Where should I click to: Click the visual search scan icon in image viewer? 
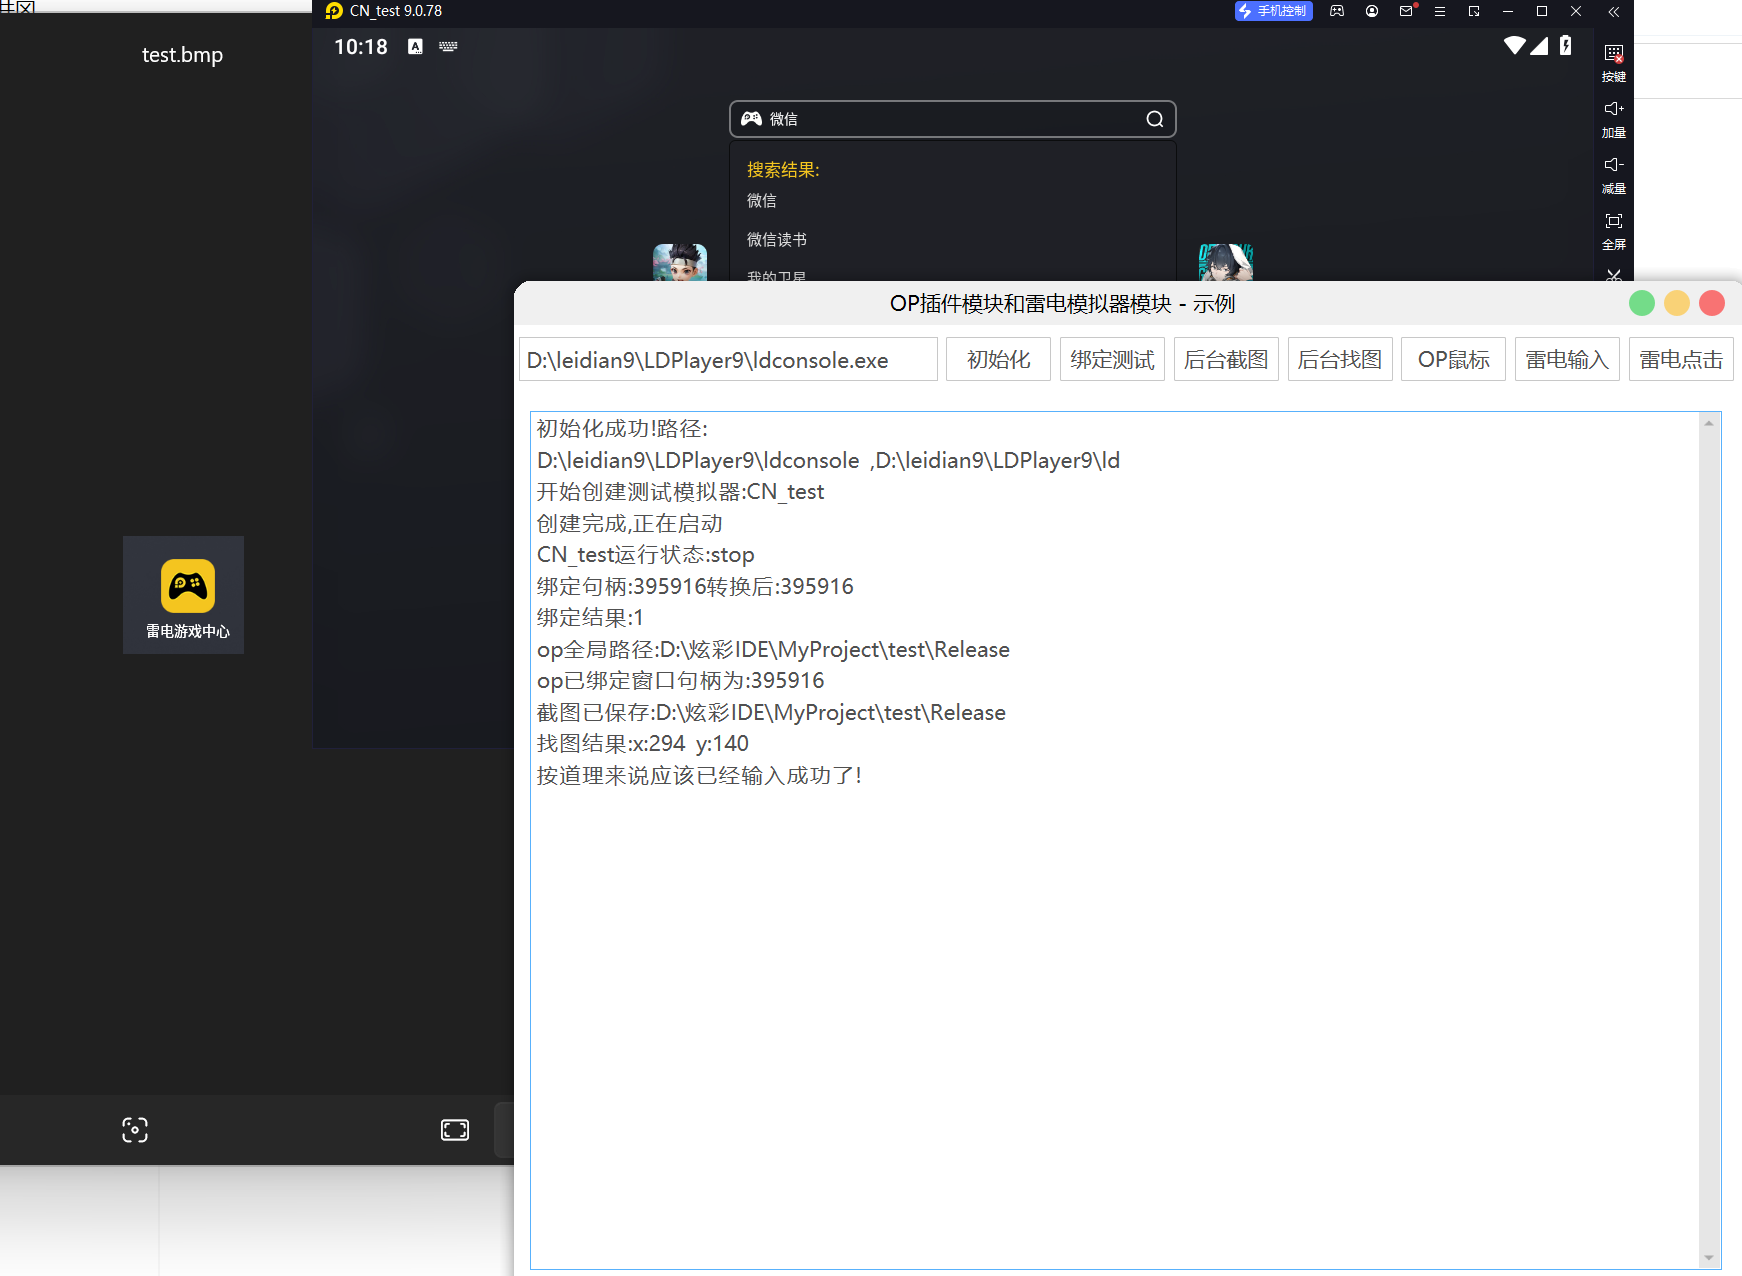coord(135,1130)
